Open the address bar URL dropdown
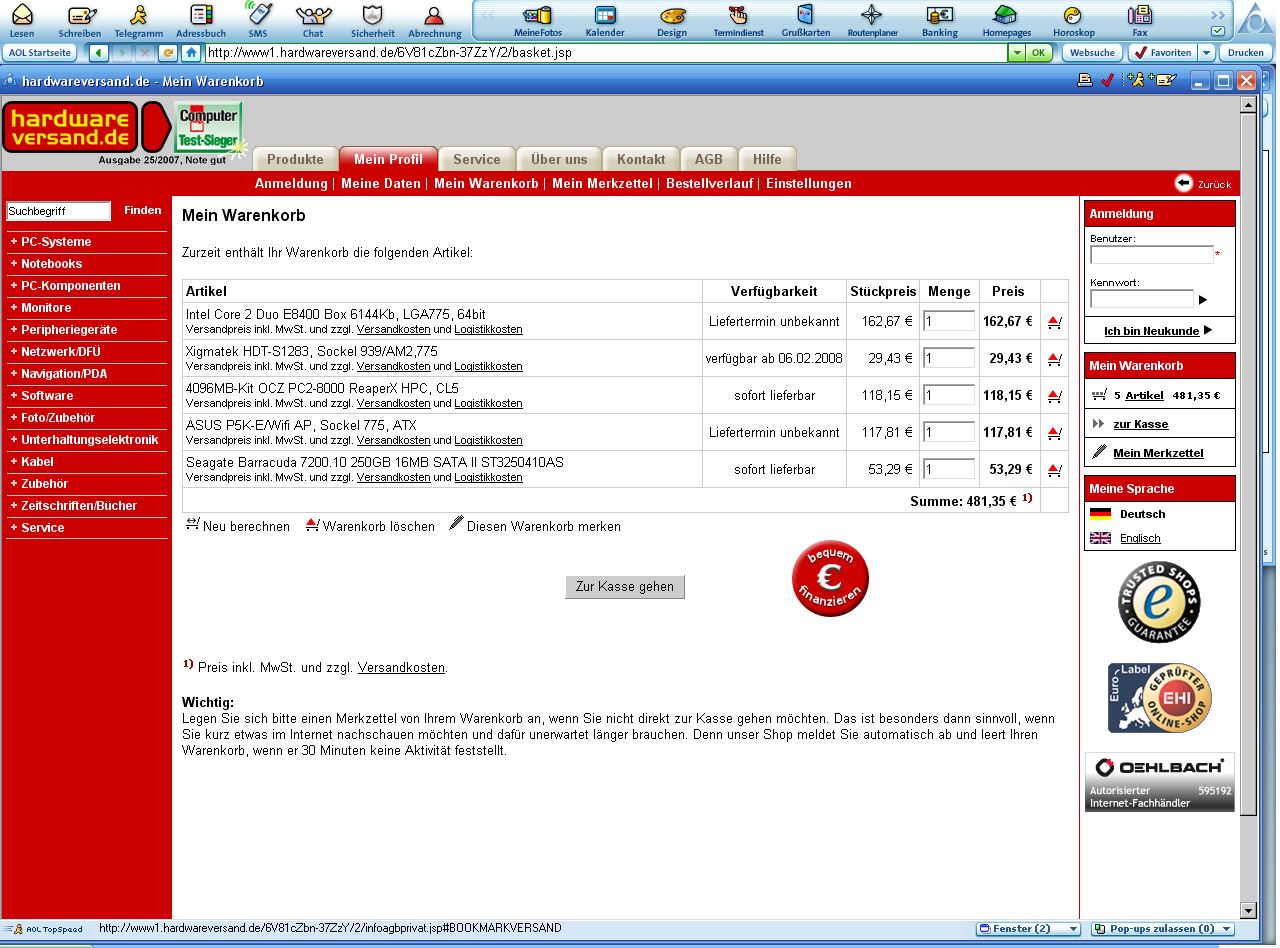This screenshot has width=1280, height=948. click(1016, 53)
